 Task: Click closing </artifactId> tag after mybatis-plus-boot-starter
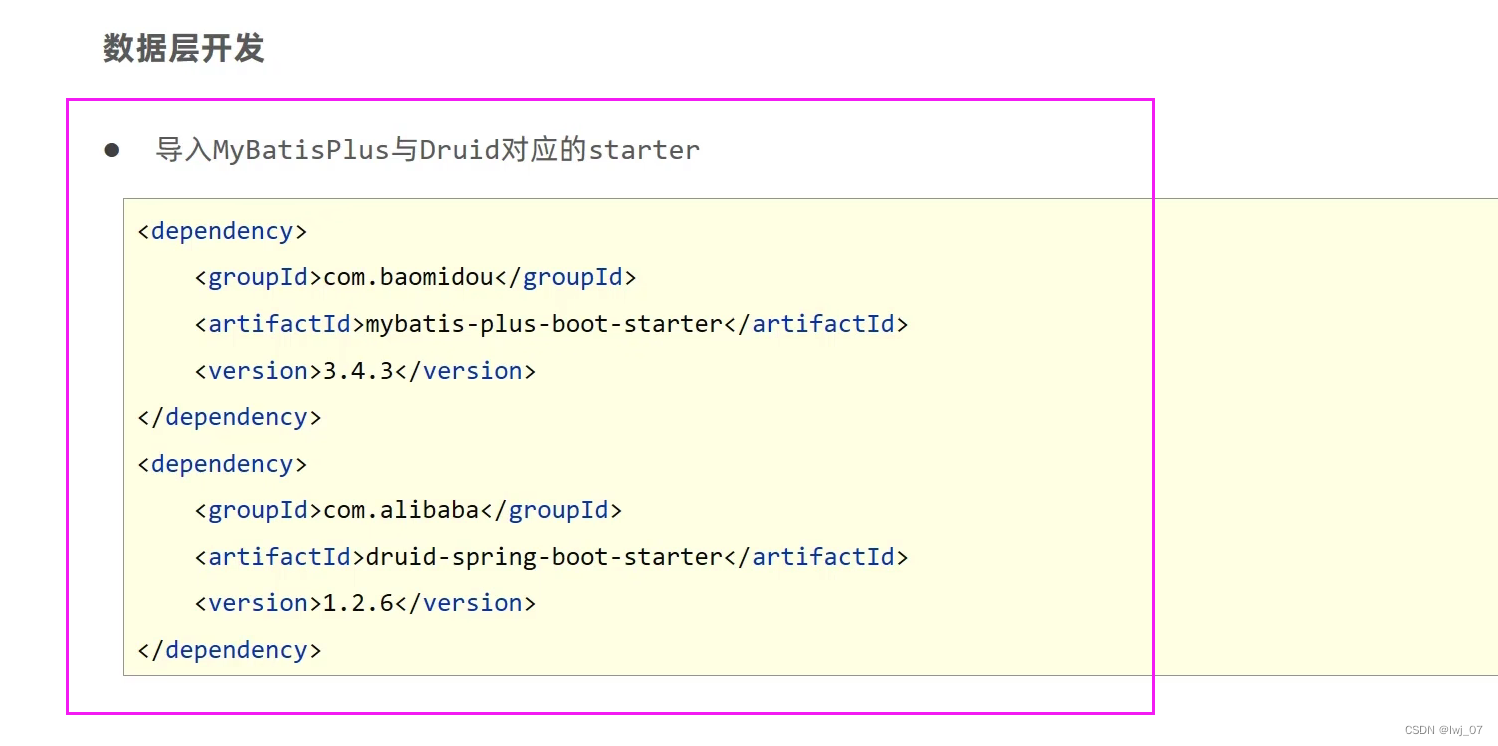(x=816, y=324)
